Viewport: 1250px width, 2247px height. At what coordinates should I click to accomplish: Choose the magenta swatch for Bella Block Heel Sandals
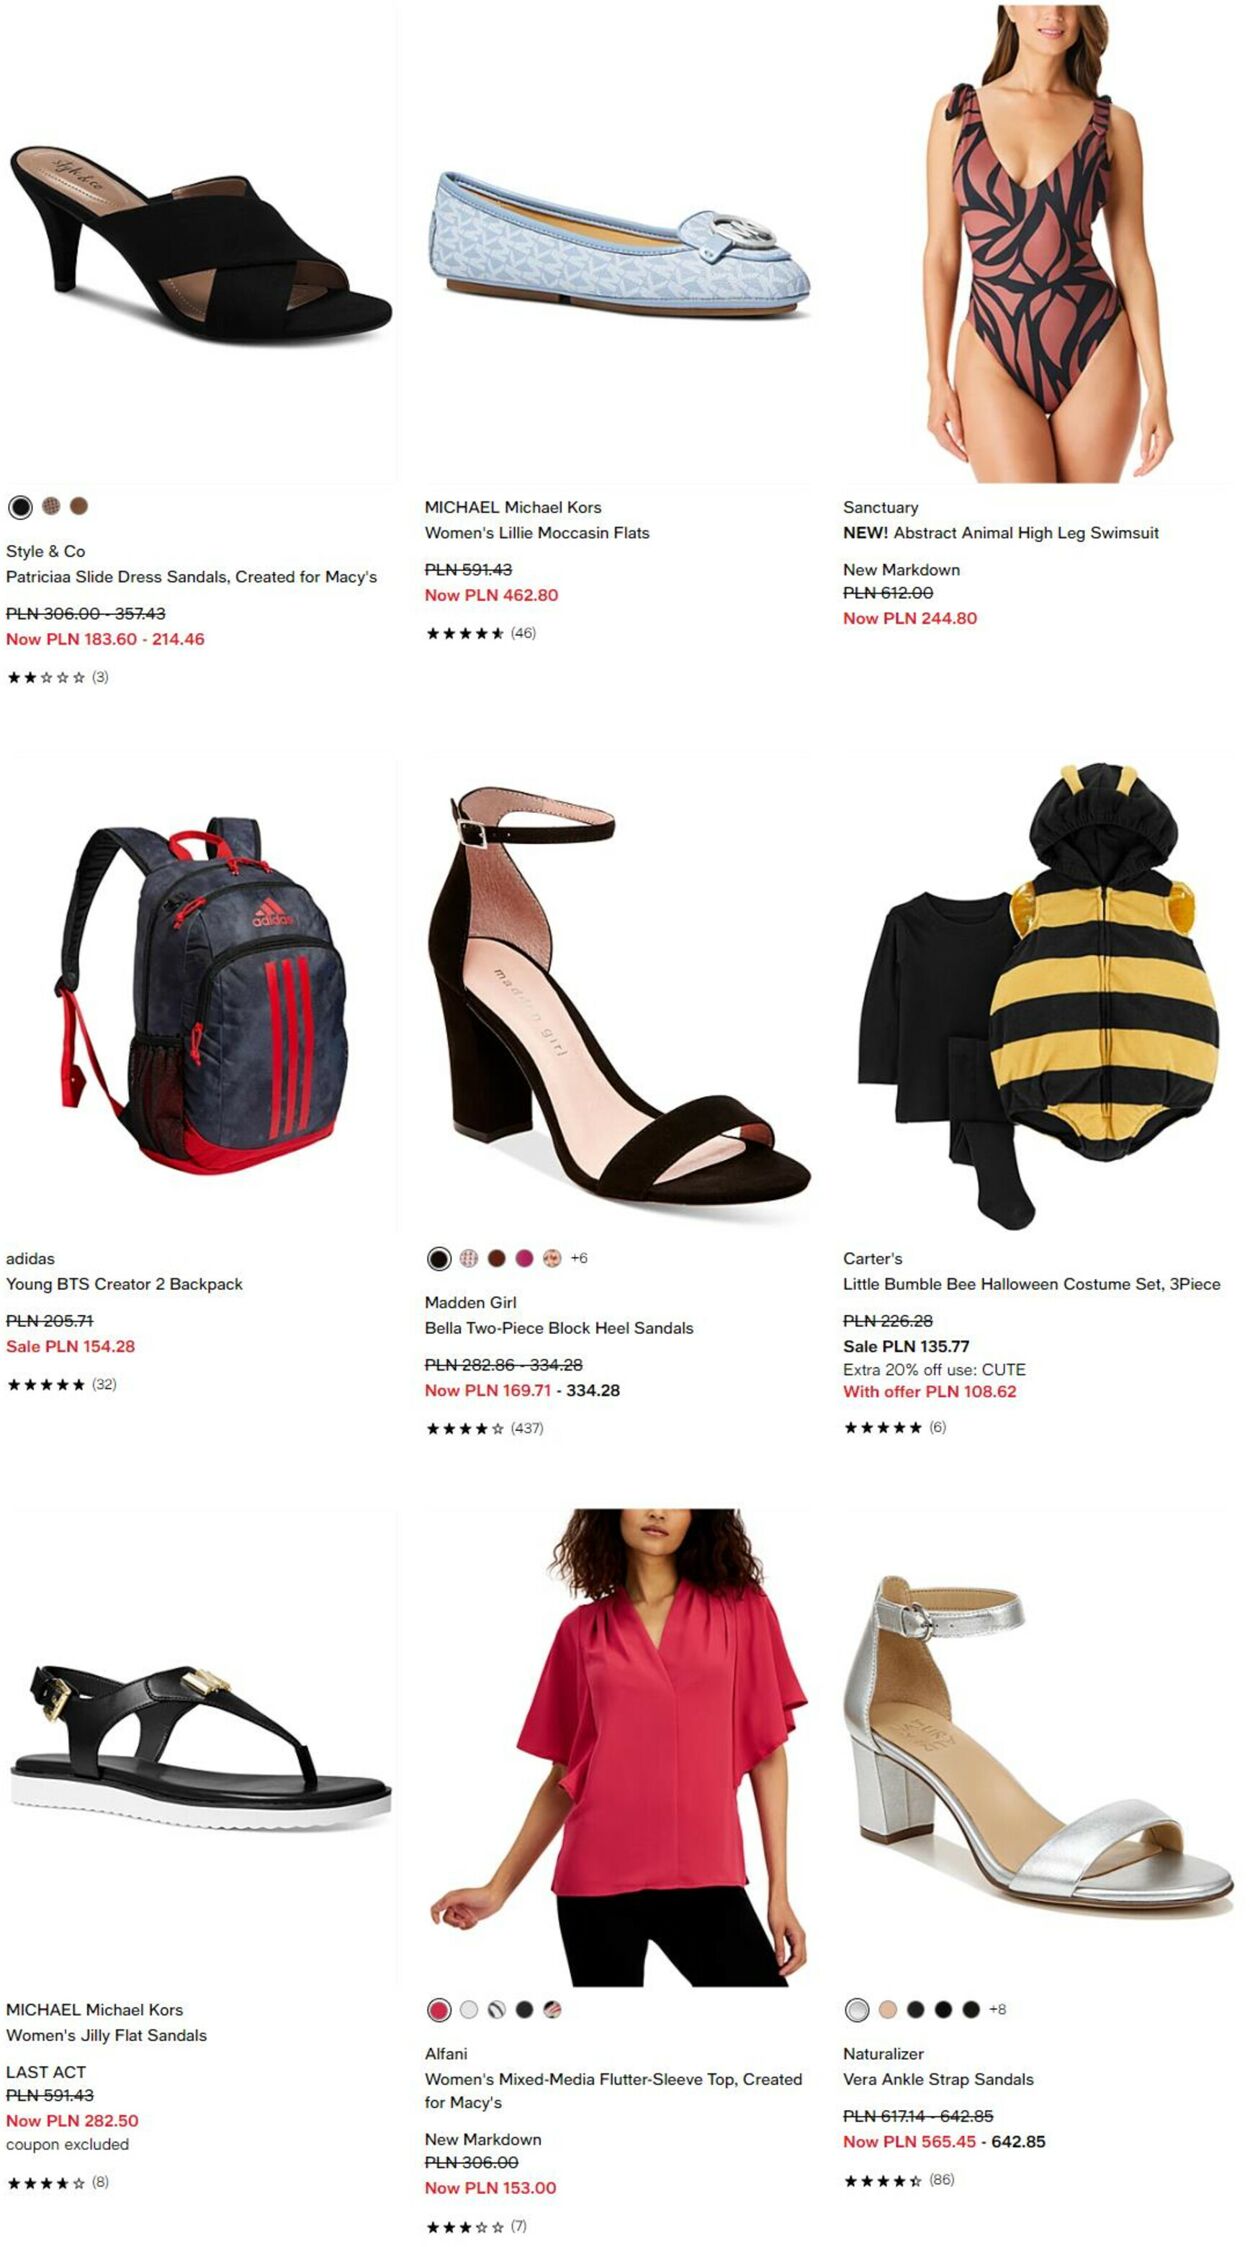coord(524,1258)
